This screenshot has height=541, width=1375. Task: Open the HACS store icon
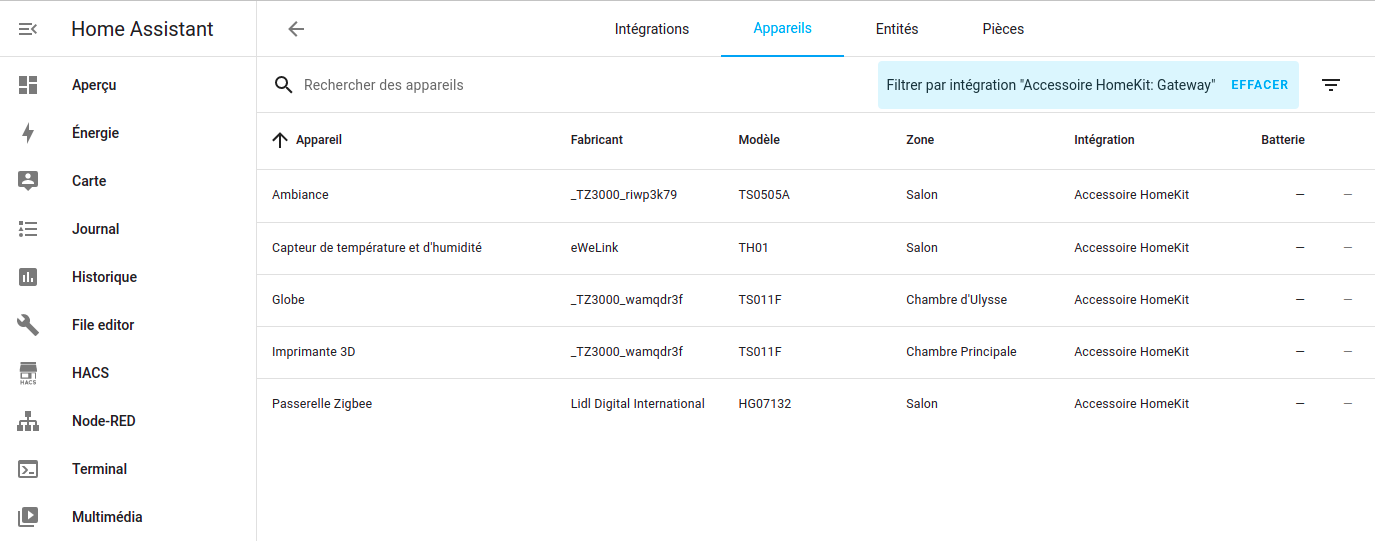28,373
